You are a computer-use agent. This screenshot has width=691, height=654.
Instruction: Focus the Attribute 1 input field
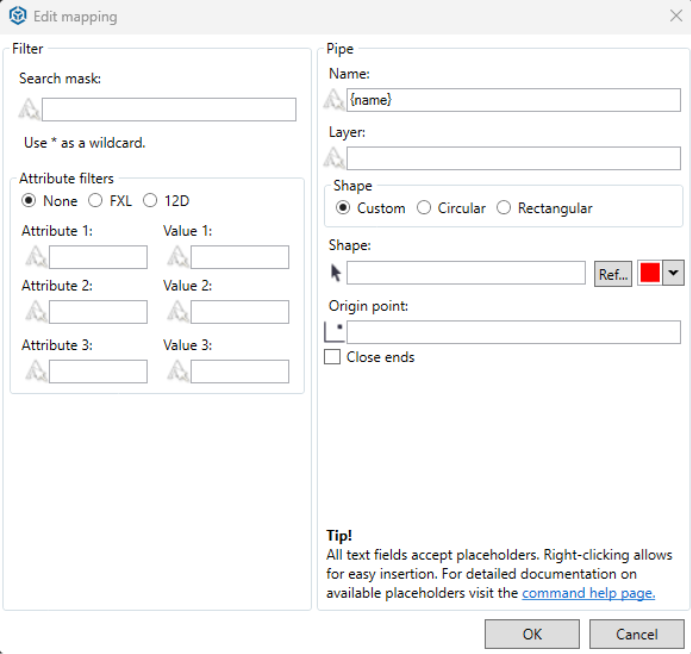coord(98,257)
